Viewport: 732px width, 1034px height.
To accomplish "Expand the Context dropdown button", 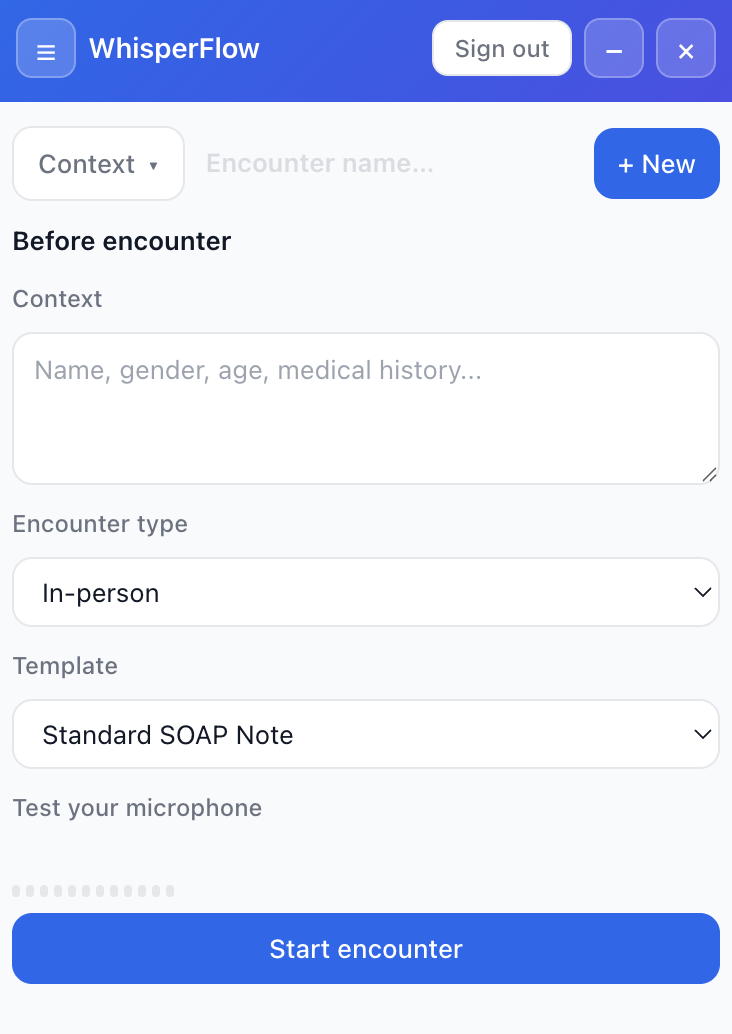I will tap(98, 164).
